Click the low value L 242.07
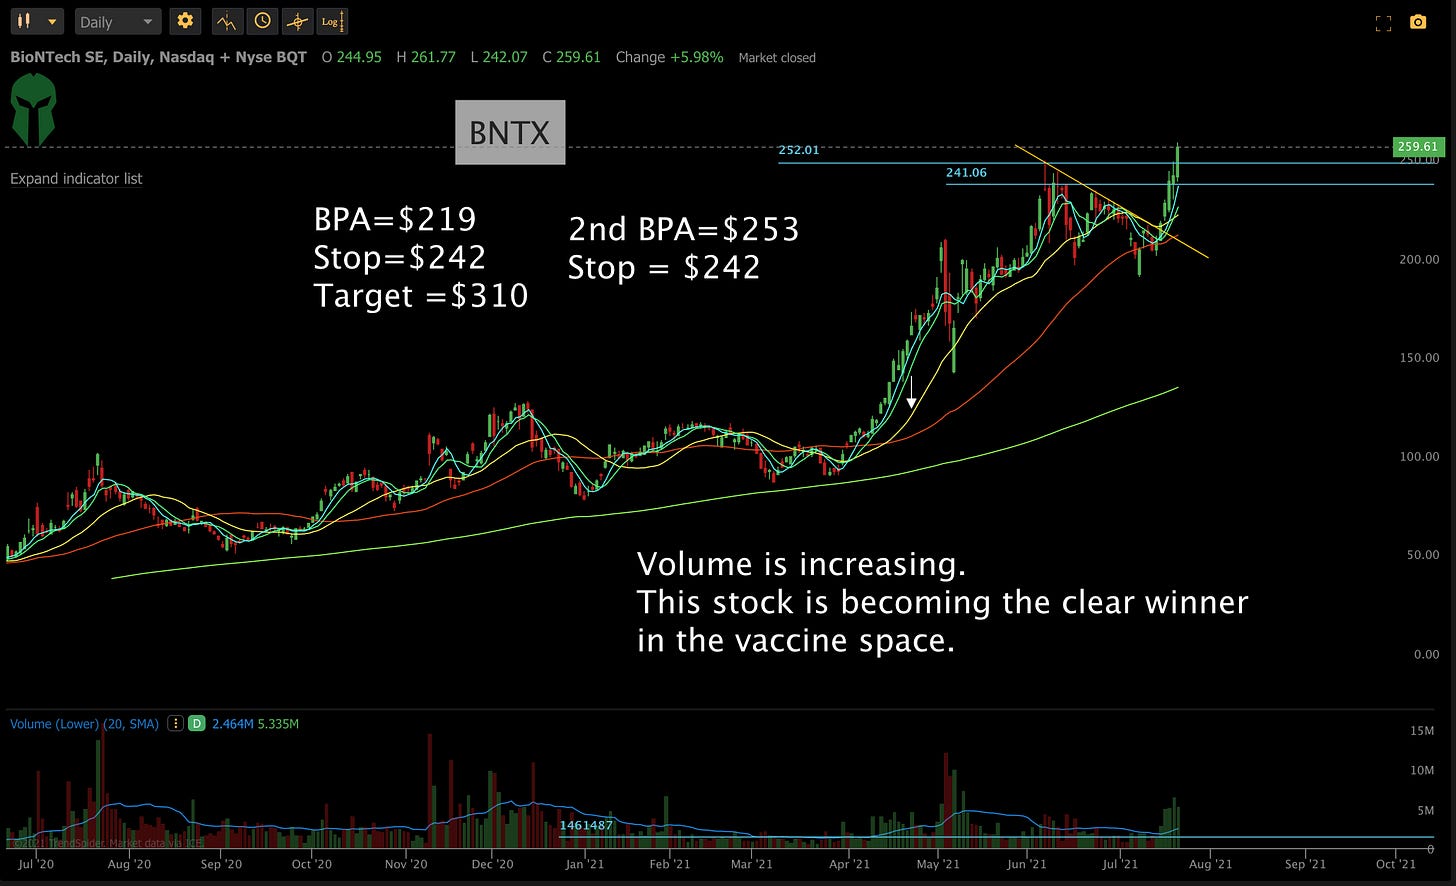Viewport: 1456px width, 886px height. pos(499,57)
